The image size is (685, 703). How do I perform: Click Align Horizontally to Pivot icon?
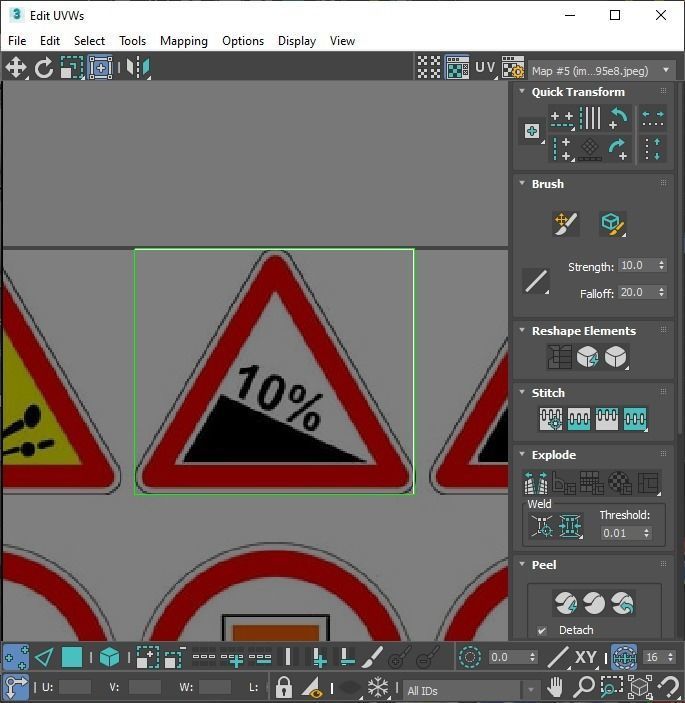tap(562, 119)
